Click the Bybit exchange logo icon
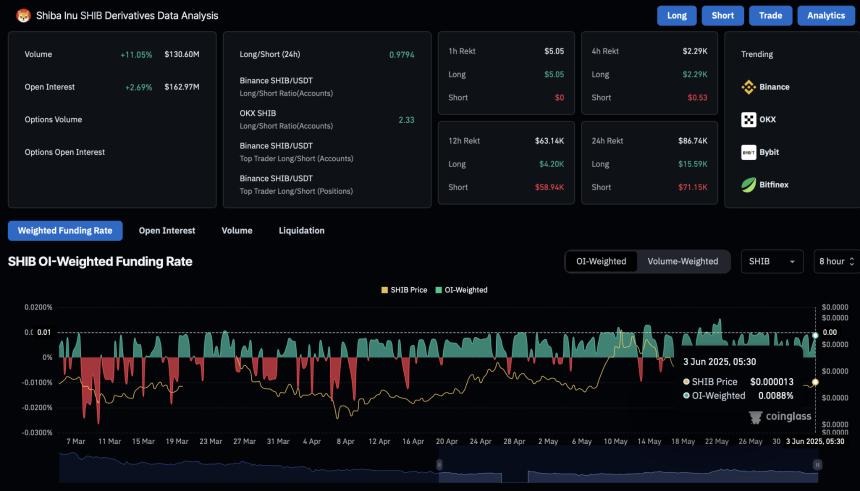The height and width of the screenshot is (491, 860). point(748,152)
